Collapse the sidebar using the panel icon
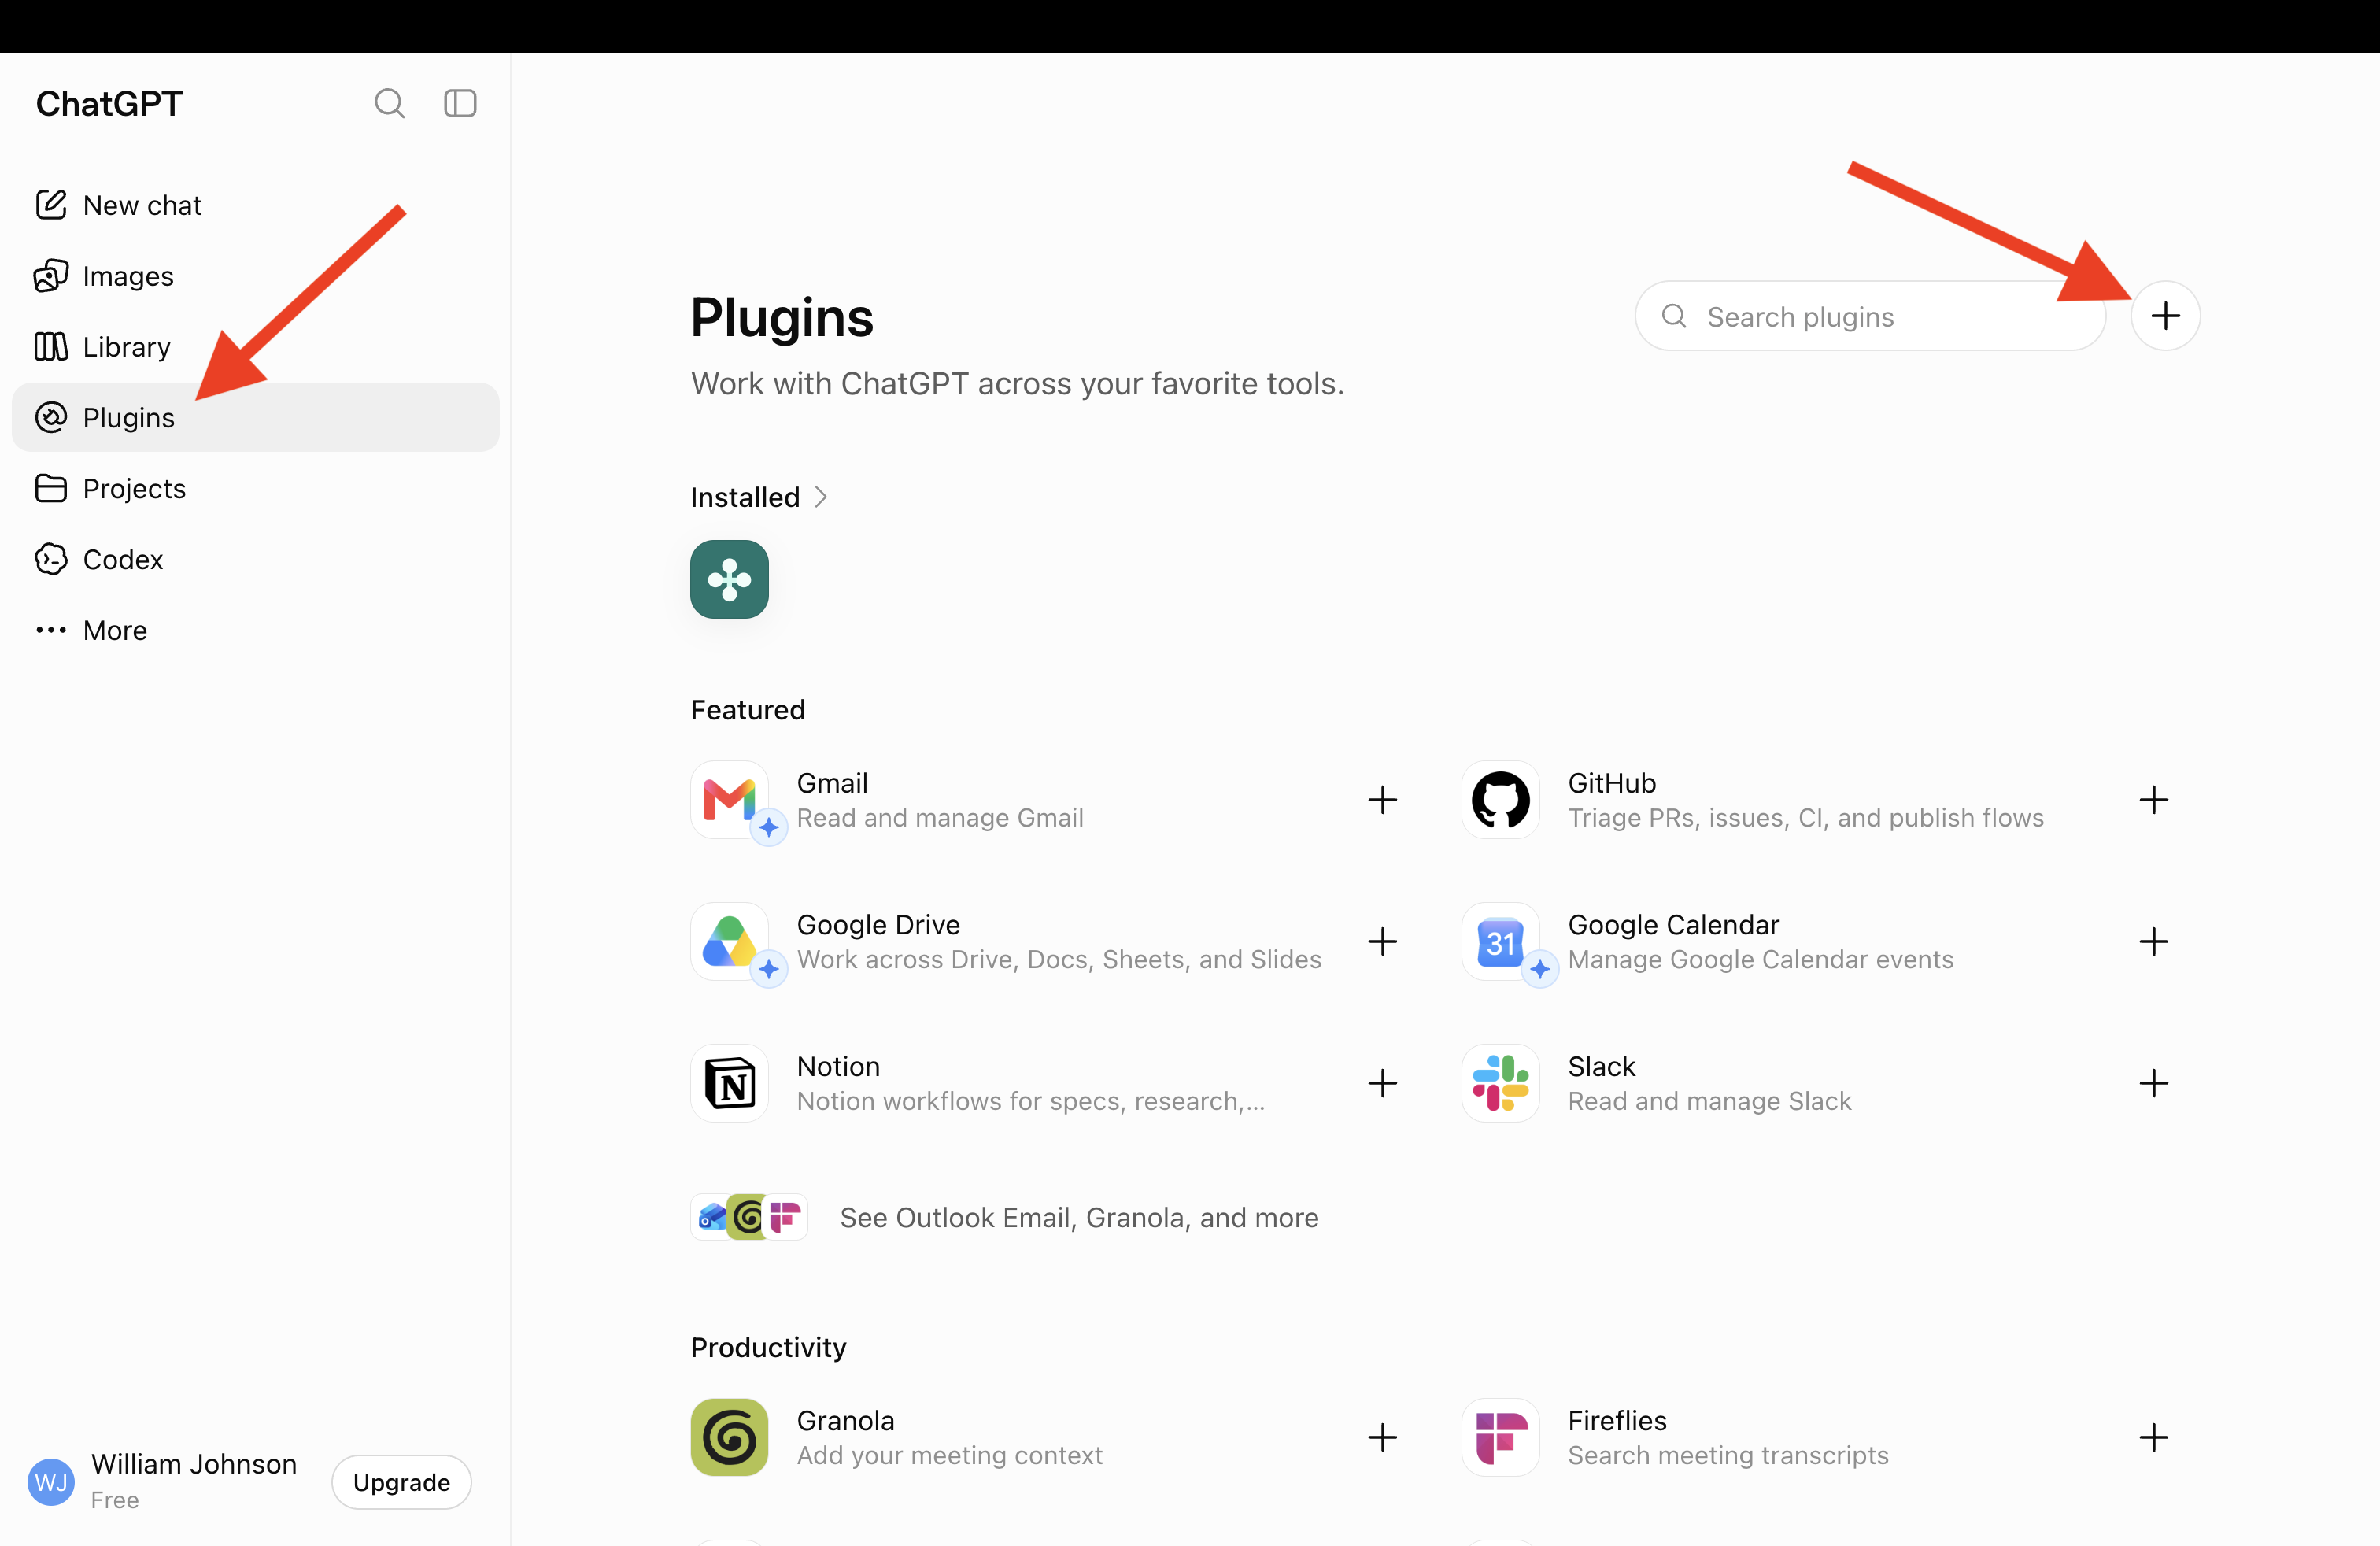The height and width of the screenshot is (1546, 2380). coord(460,104)
